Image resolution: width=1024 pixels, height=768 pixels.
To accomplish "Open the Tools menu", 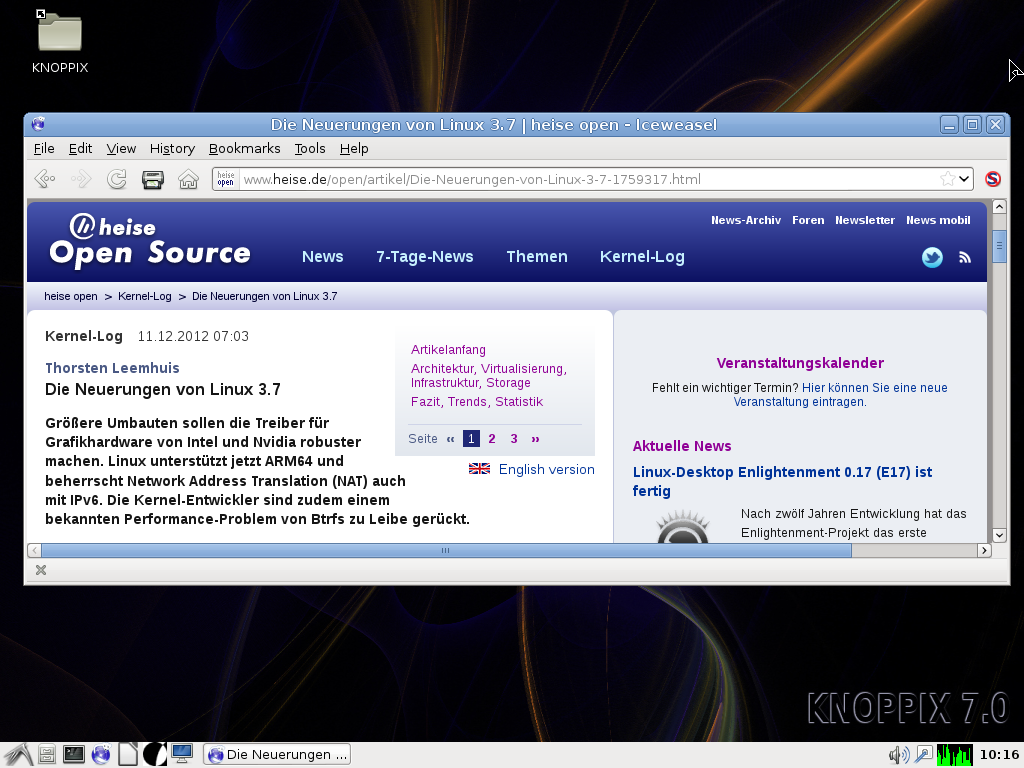I will [310, 149].
